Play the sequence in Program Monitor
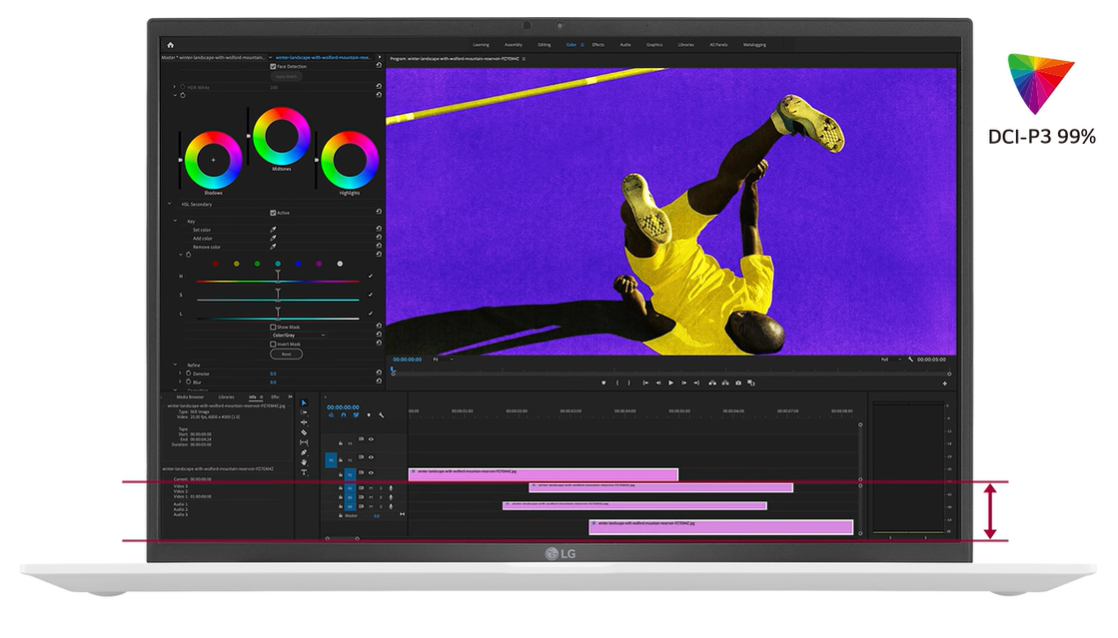Viewport: 1118px width, 638px height. (671, 383)
